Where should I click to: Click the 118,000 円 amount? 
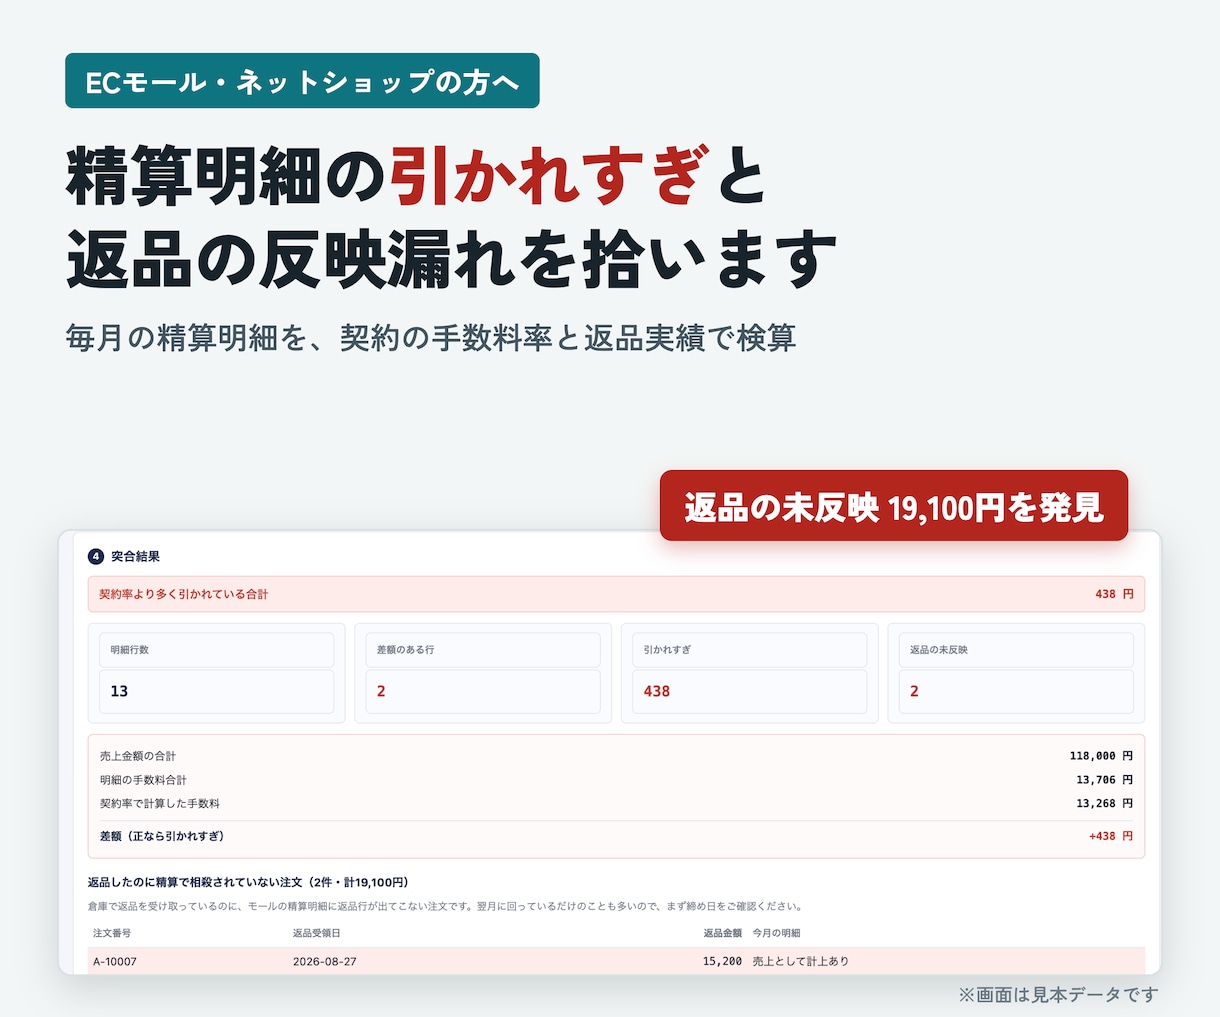click(x=1101, y=756)
